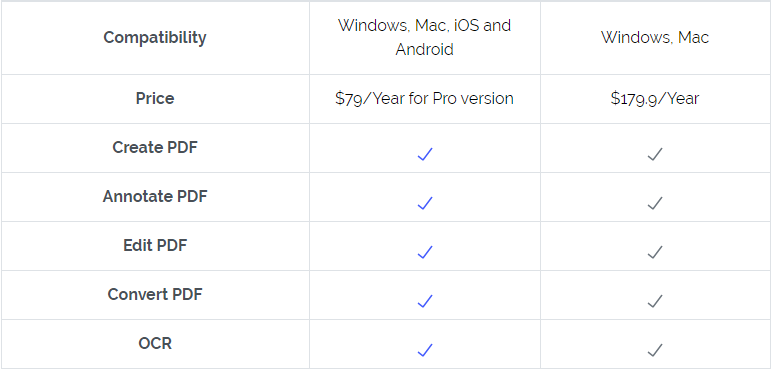Click the Price row label

coord(155,98)
